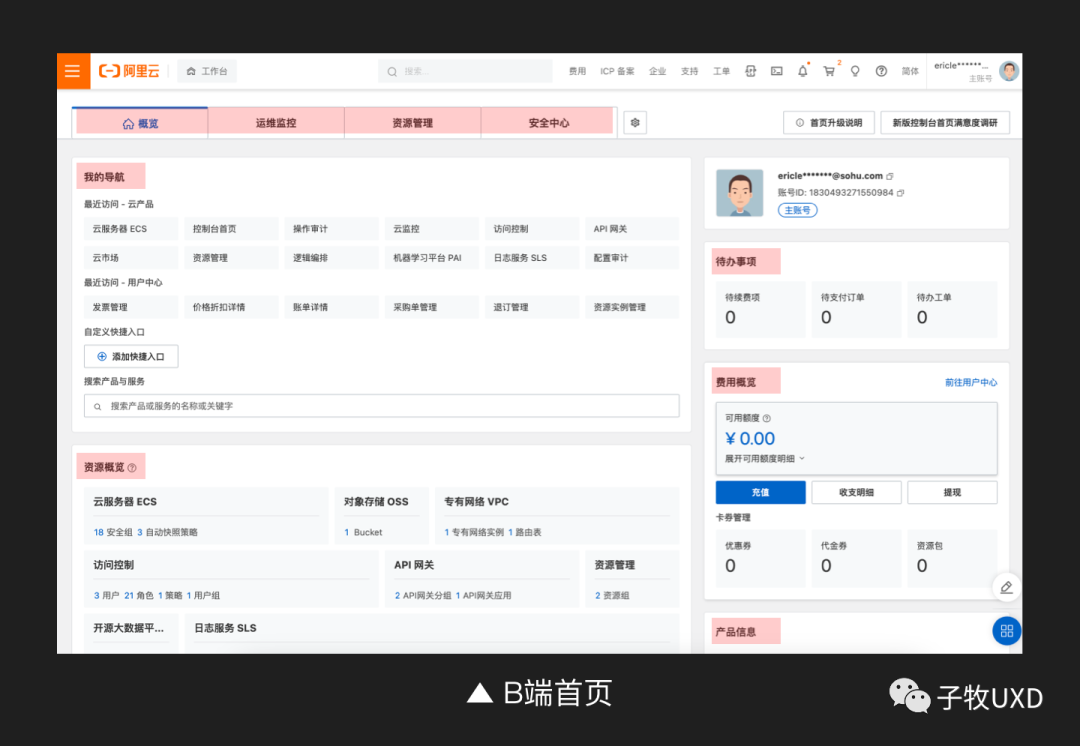Open 云服务器 ECS shortcut in 我的导航
Image resolution: width=1080 pixels, height=746 pixels.
[131, 229]
